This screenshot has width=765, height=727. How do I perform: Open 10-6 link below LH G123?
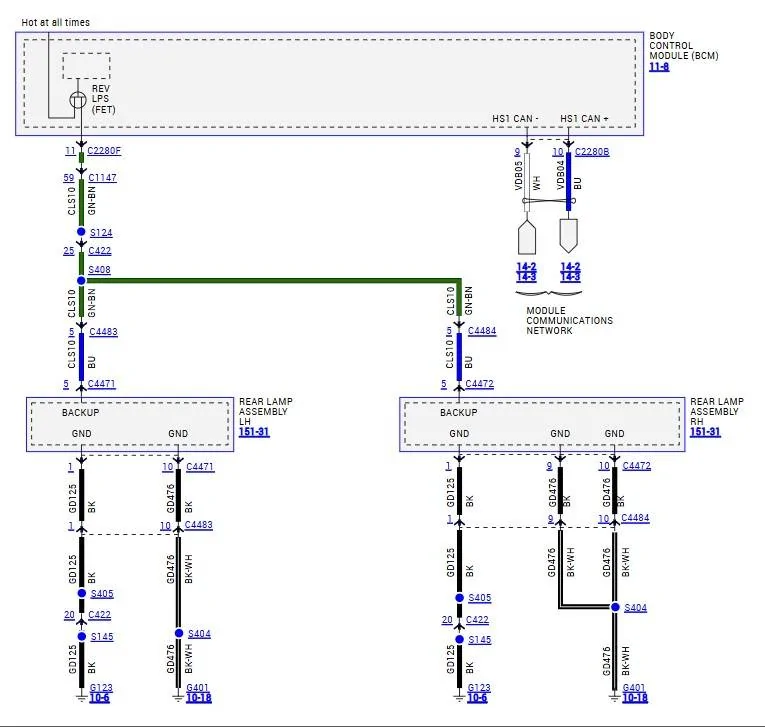coord(100,698)
